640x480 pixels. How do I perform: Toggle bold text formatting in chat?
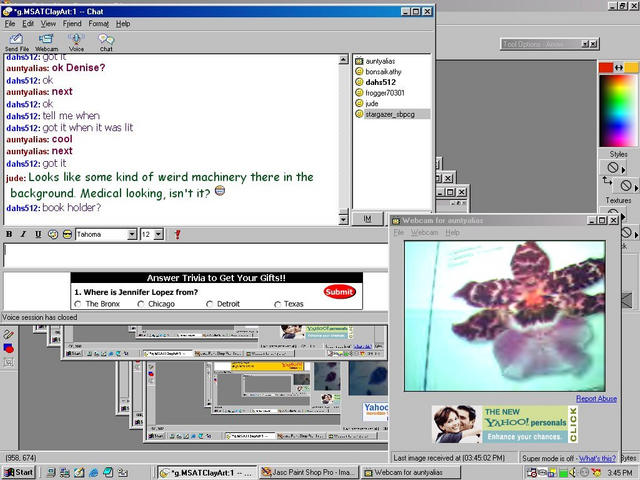[x=9, y=234]
